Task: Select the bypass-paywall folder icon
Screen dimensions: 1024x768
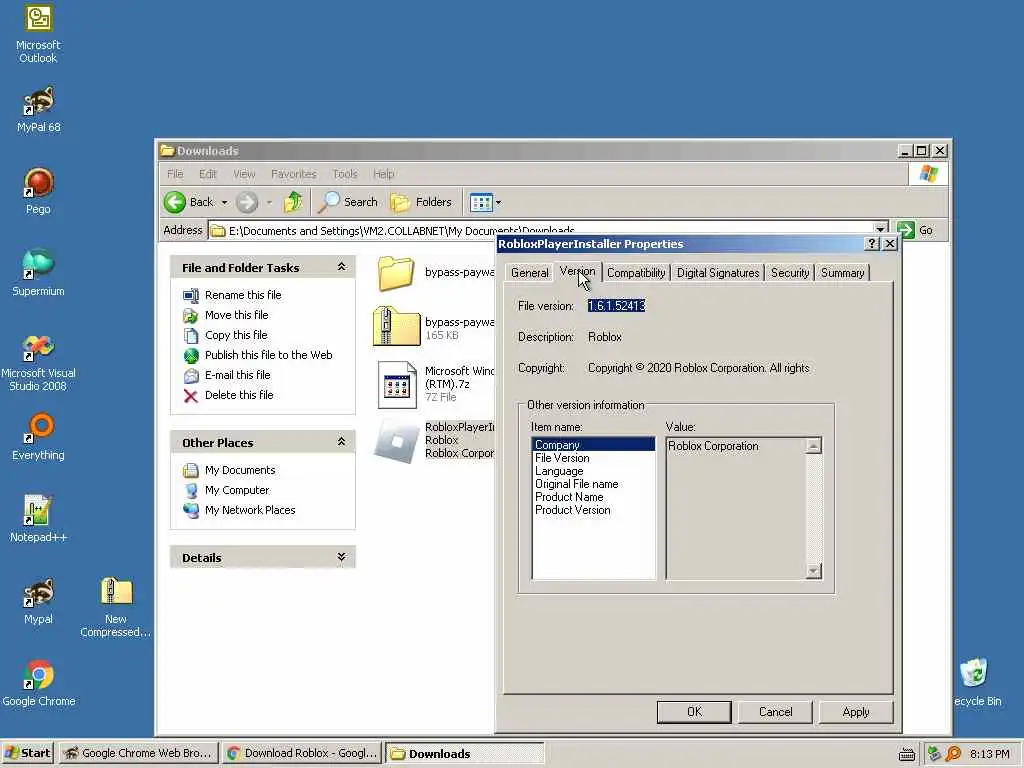Action: click(x=396, y=273)
